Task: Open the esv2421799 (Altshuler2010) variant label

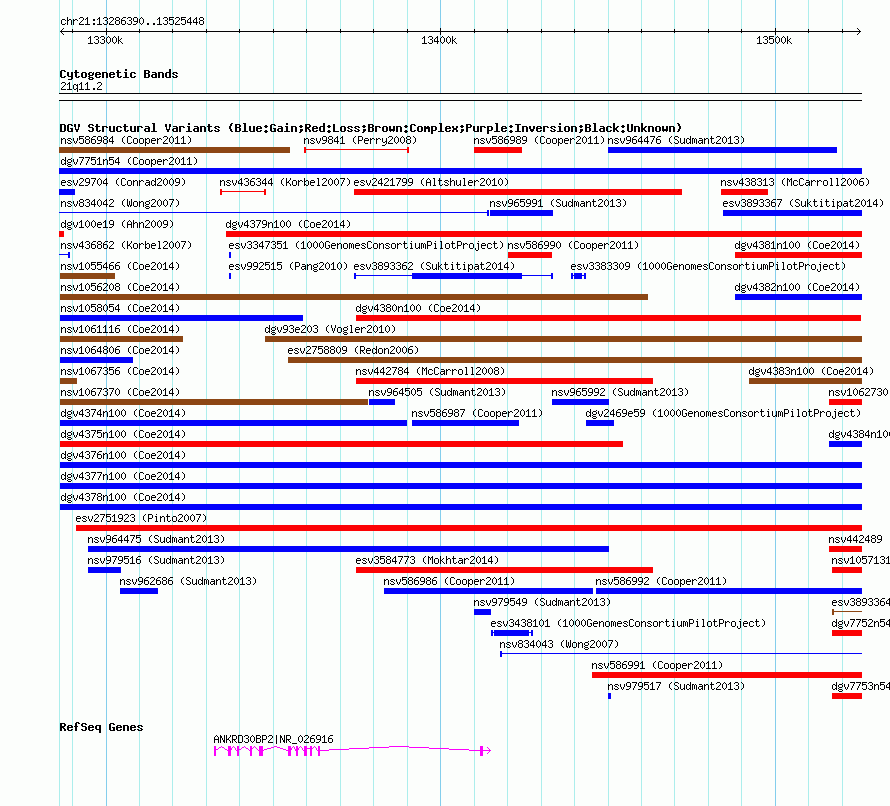Action: [x=431, y=182]
